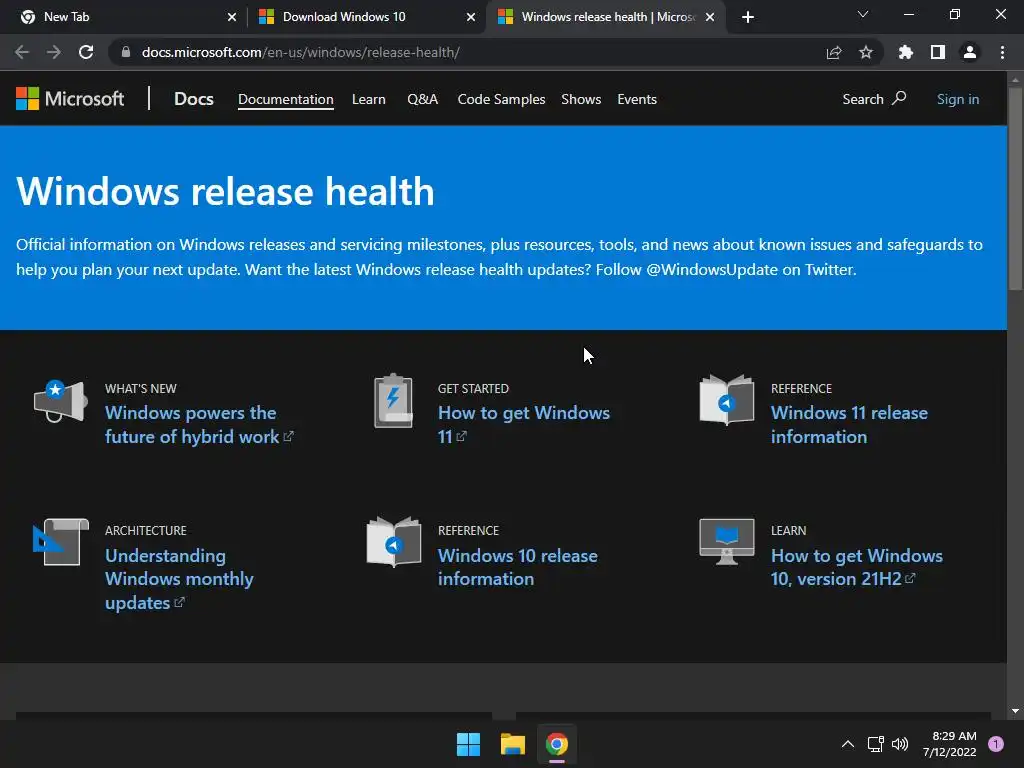
Task: Click the volume speaker tray icon
Action: tap(900, 744)
